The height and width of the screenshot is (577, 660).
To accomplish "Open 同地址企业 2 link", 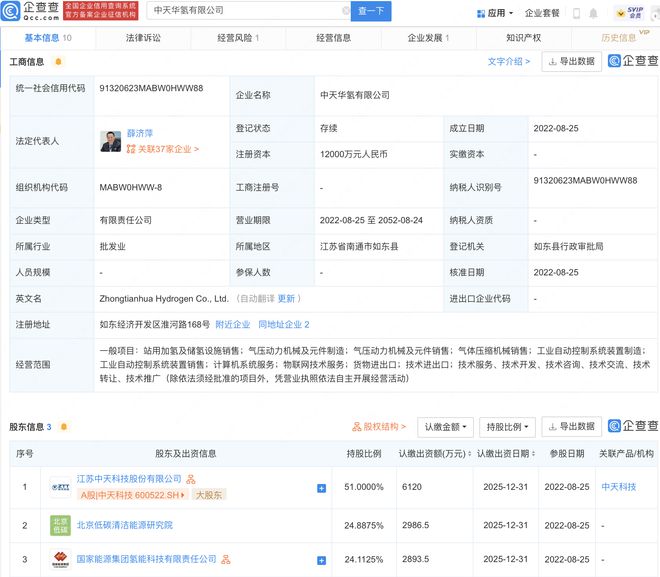I will [284, 324].
